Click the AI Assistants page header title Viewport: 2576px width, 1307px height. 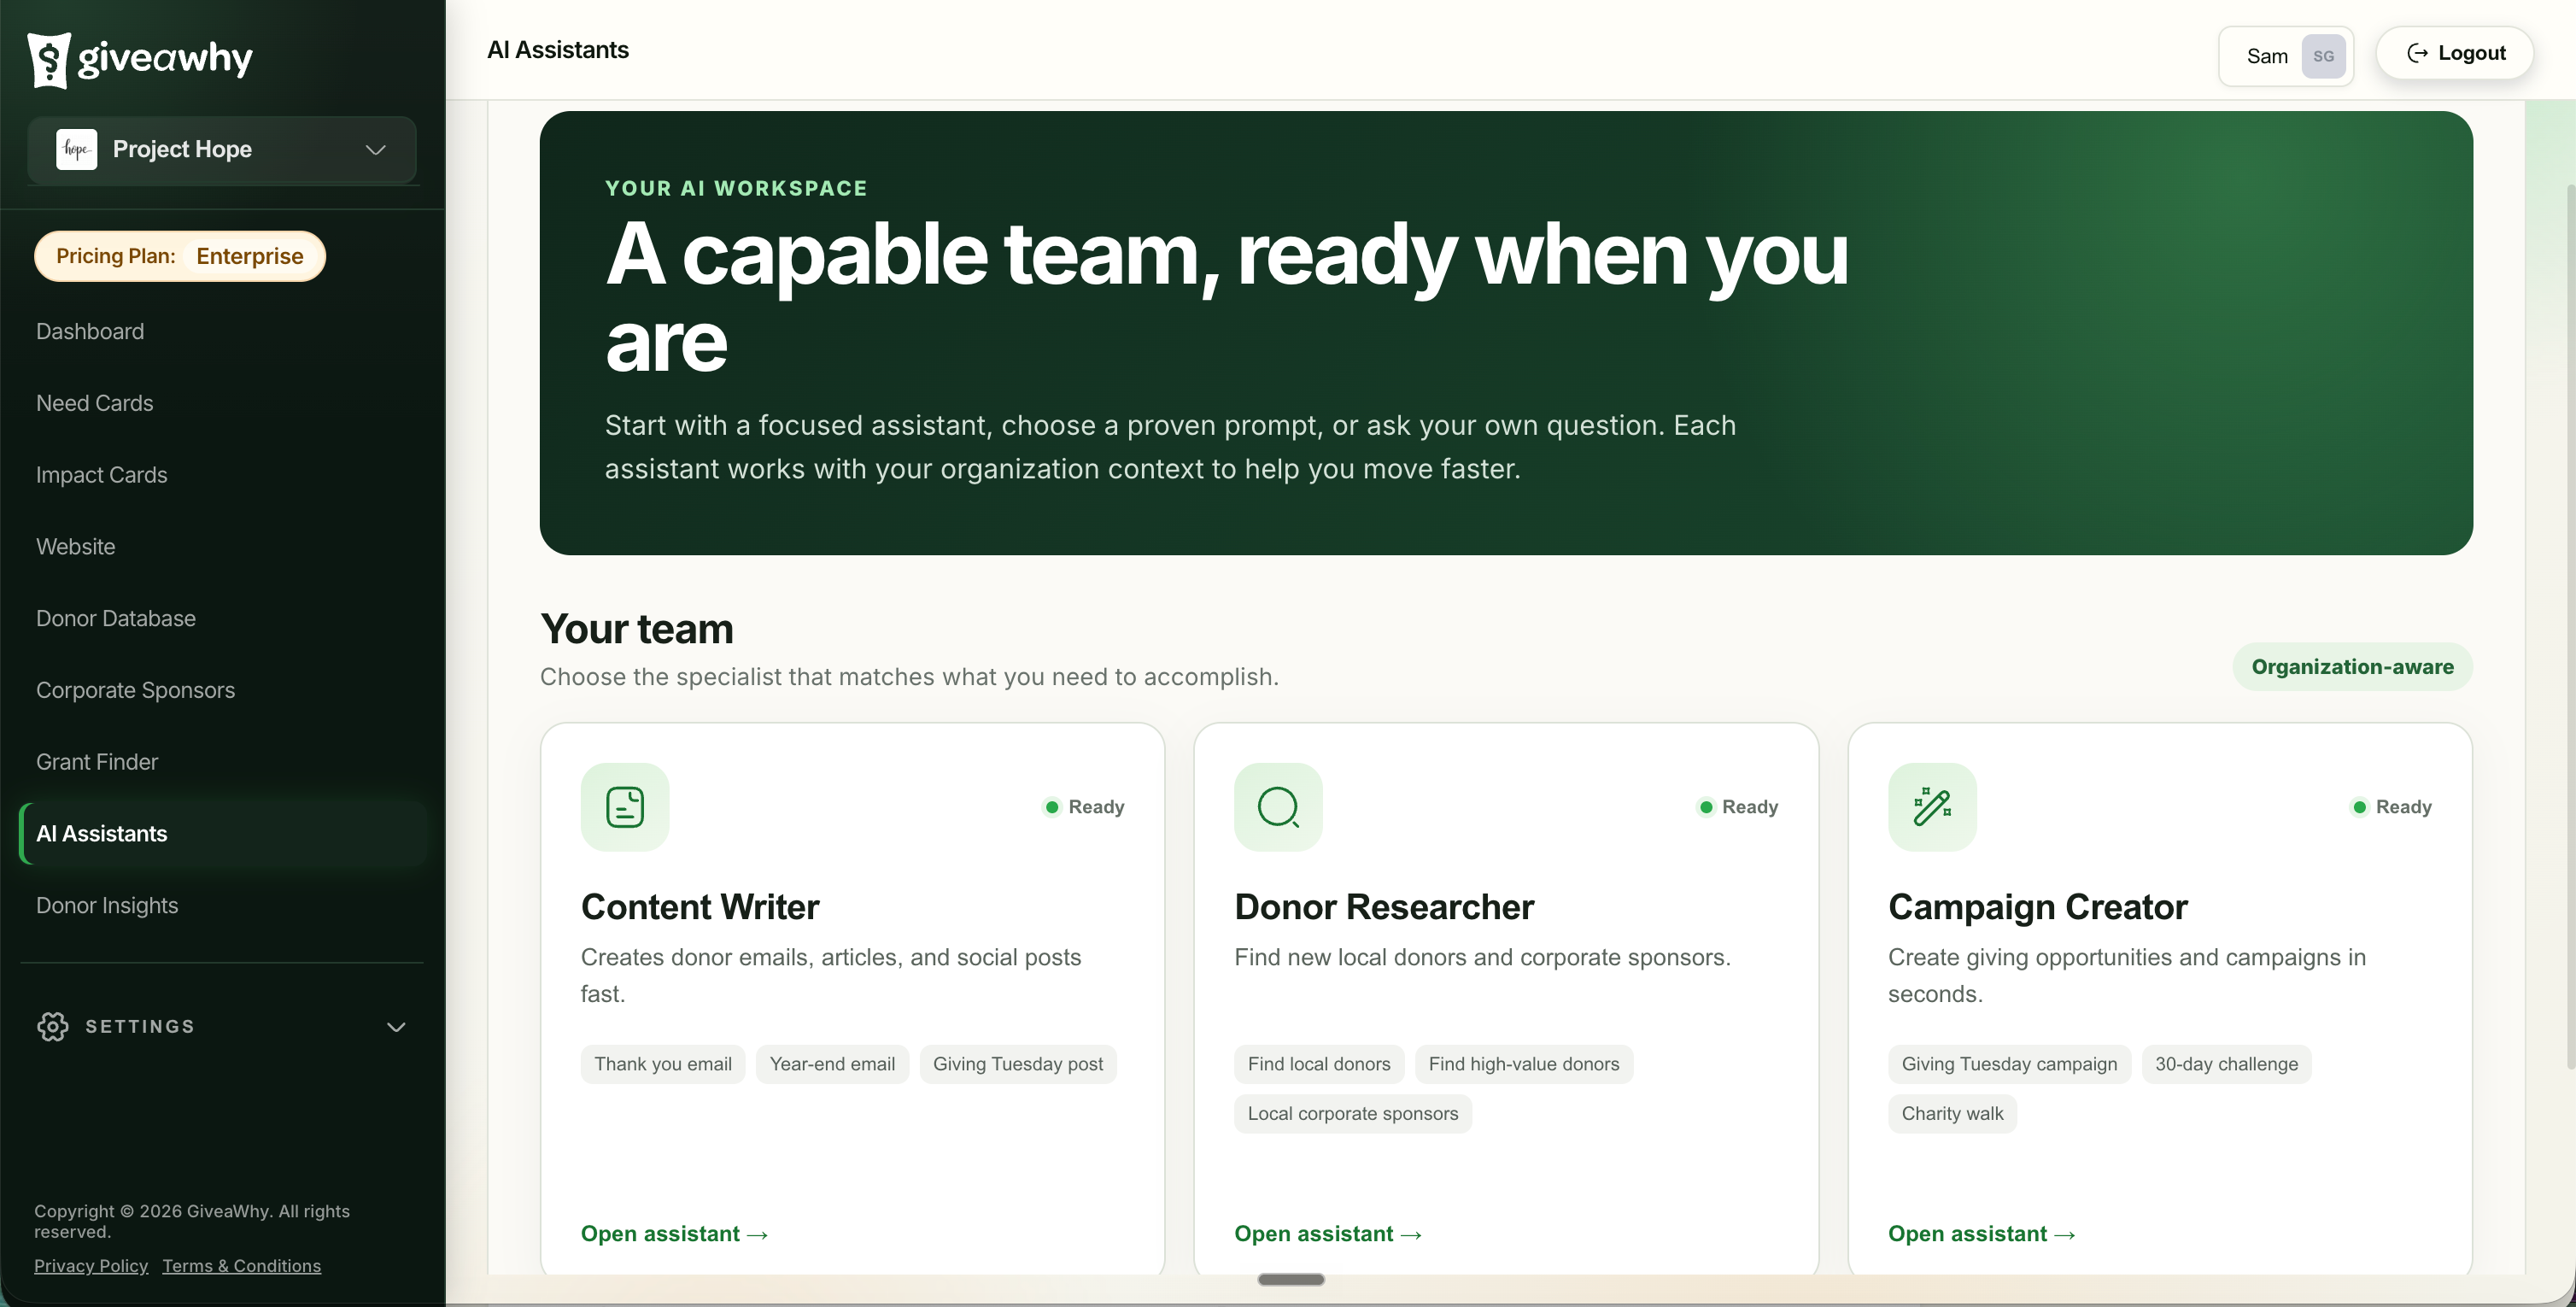click(x=558, y=50)
